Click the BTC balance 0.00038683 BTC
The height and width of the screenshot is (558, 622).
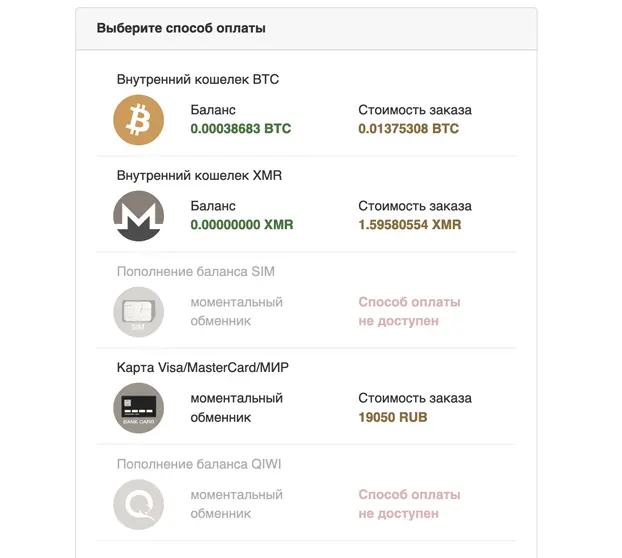pyautogui.click(x=241, y=128)
